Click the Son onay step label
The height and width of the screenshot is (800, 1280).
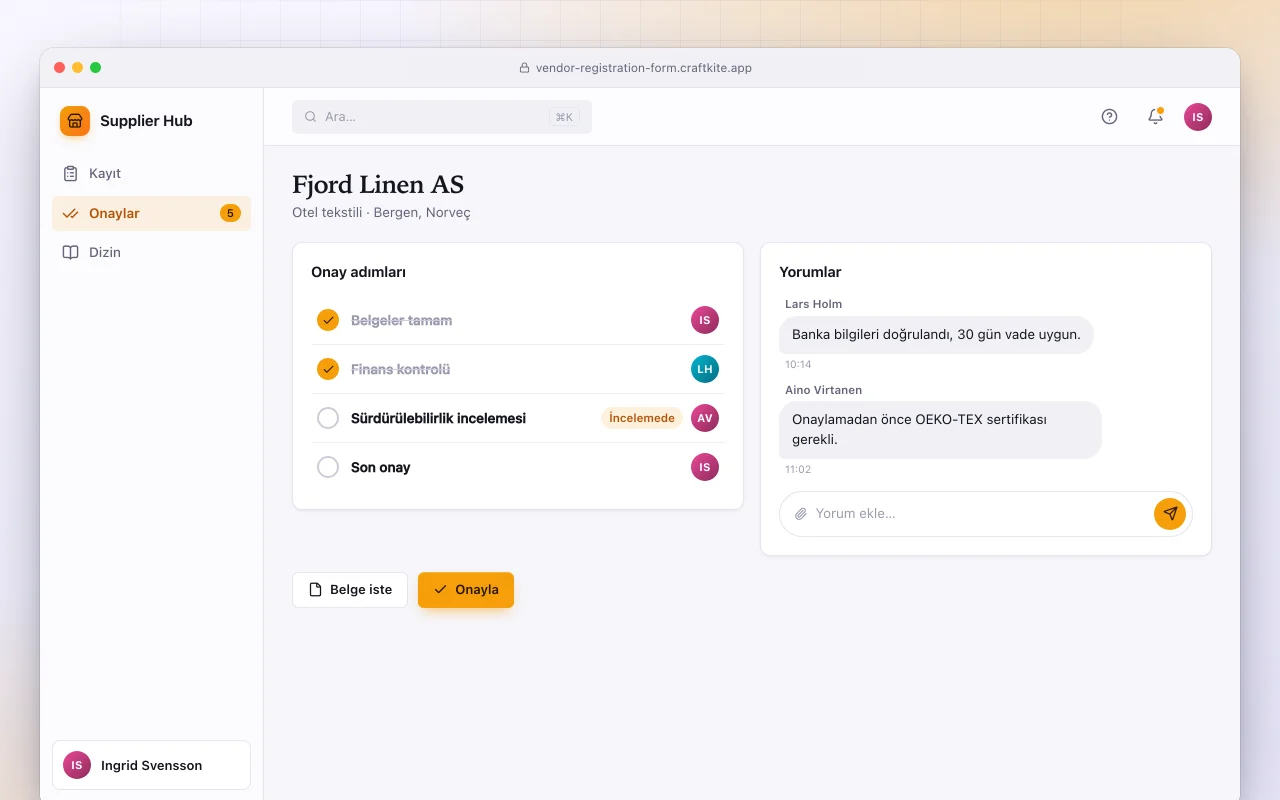(381, 467)
